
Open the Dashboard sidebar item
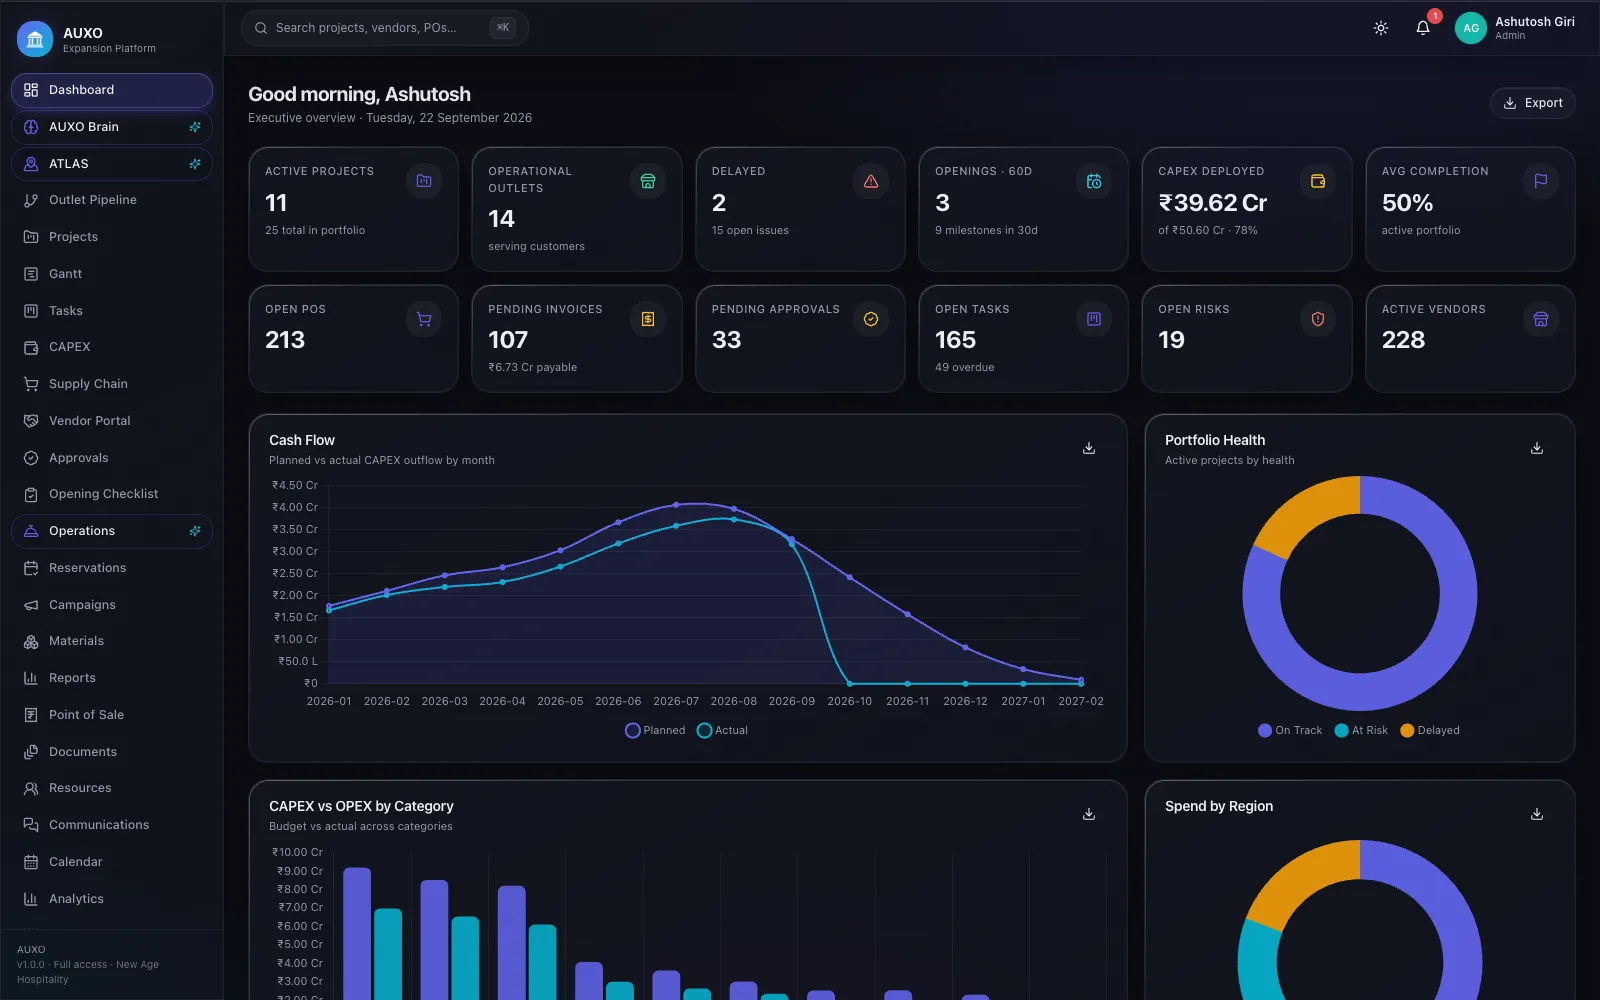click(112, 90)
